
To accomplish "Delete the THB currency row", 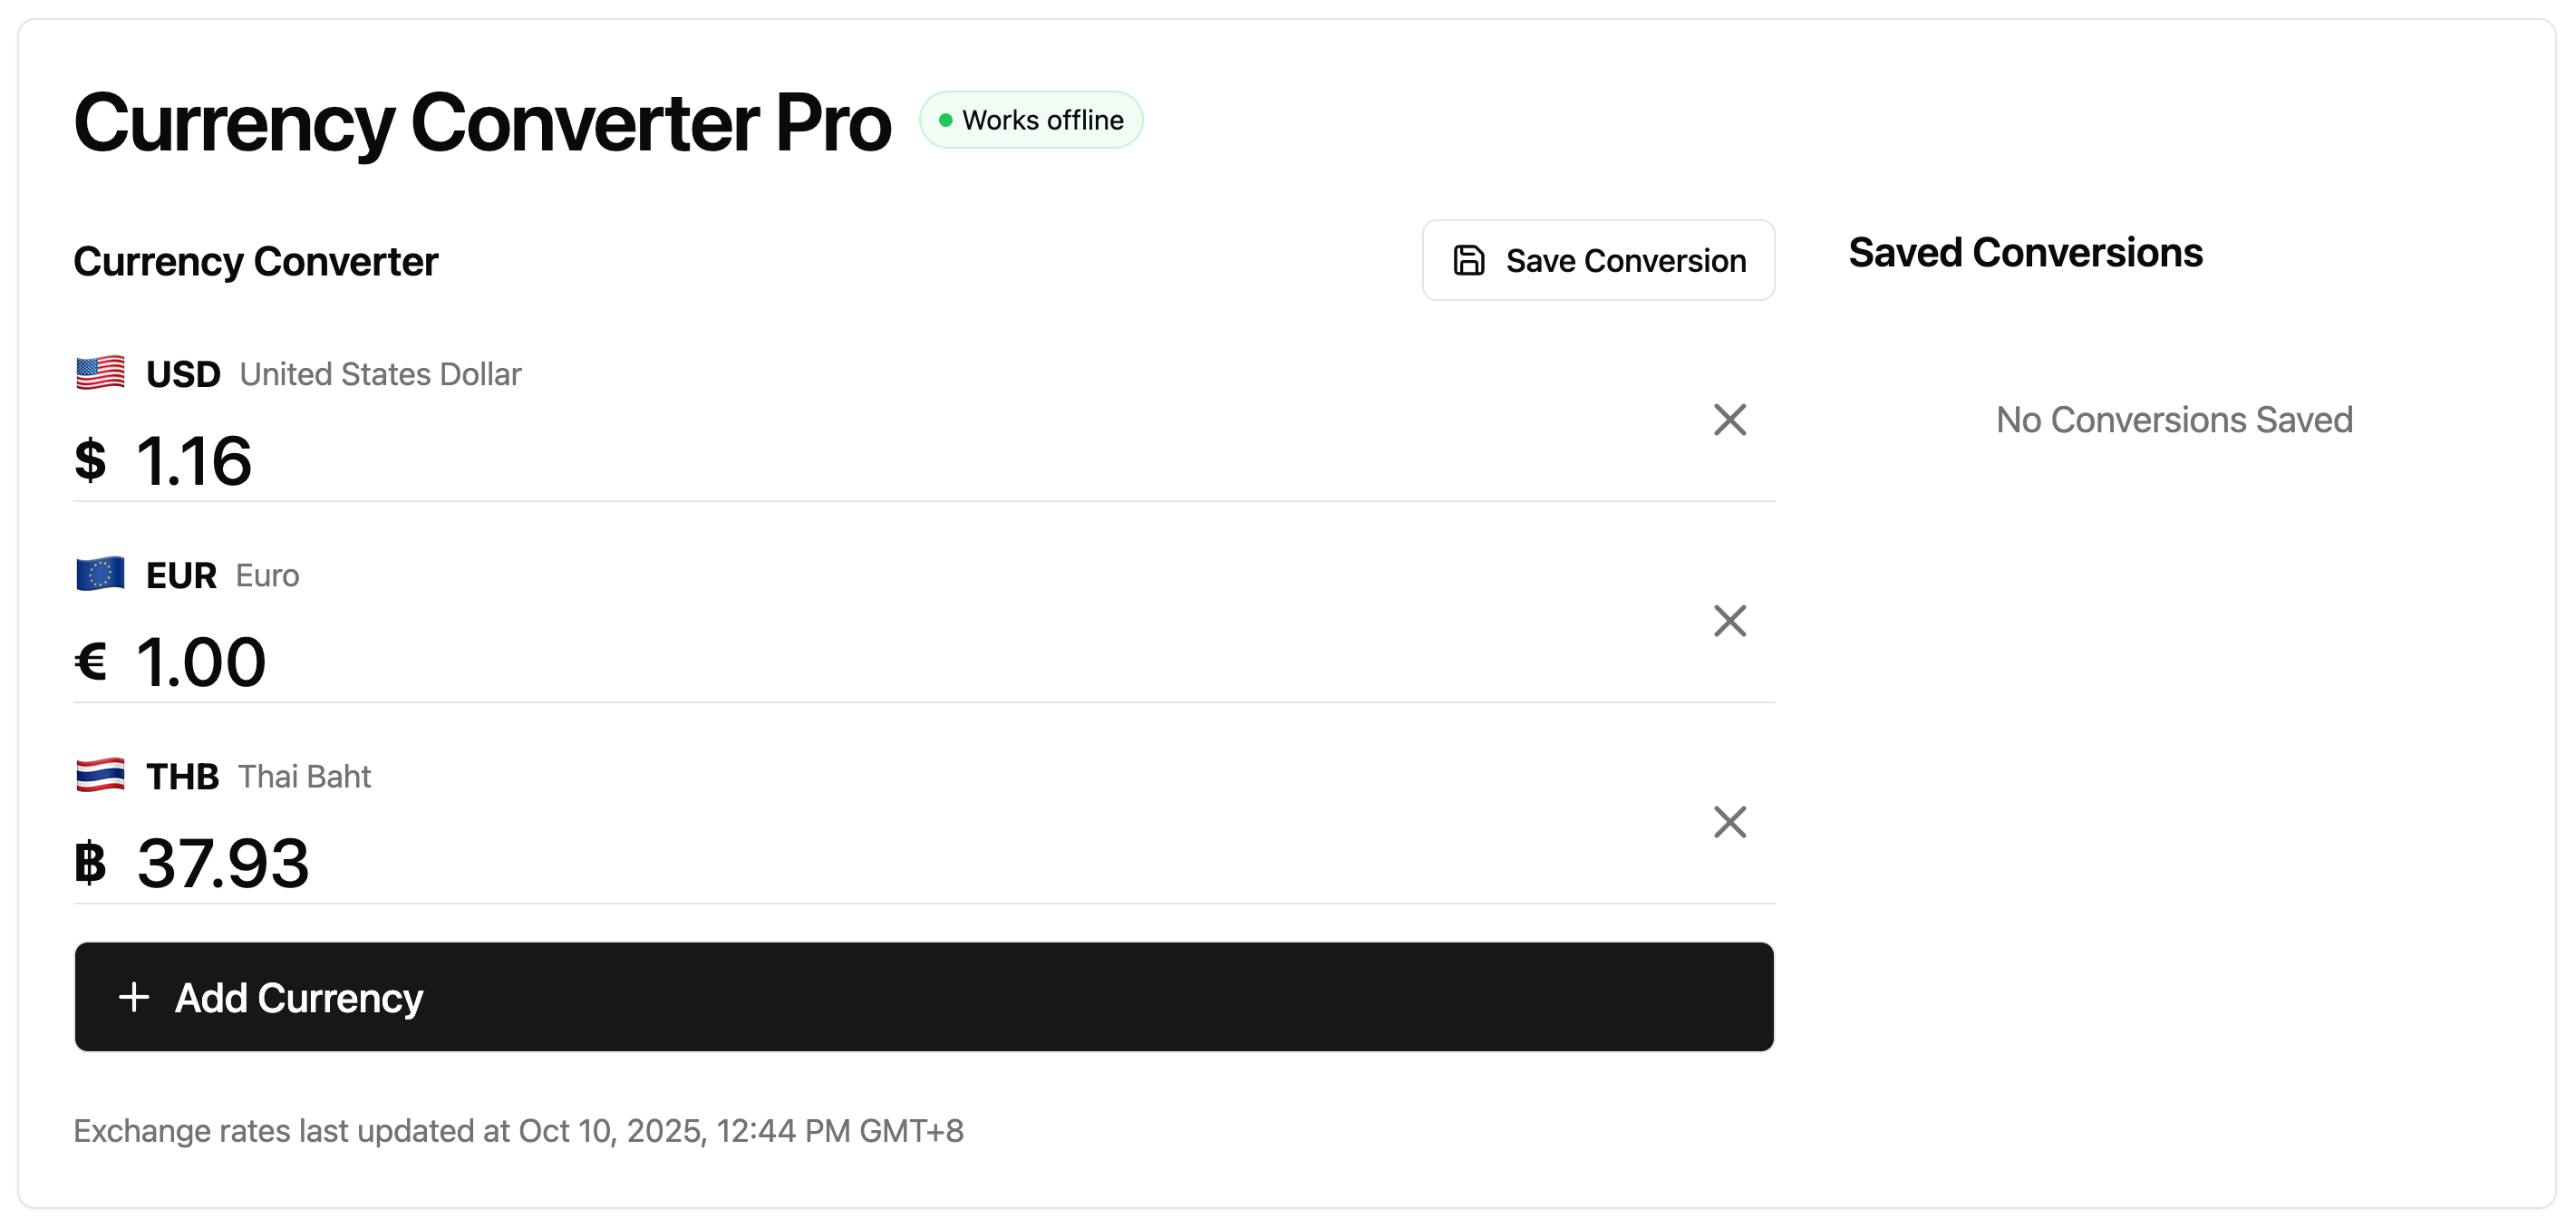I will click(1729, 822).
